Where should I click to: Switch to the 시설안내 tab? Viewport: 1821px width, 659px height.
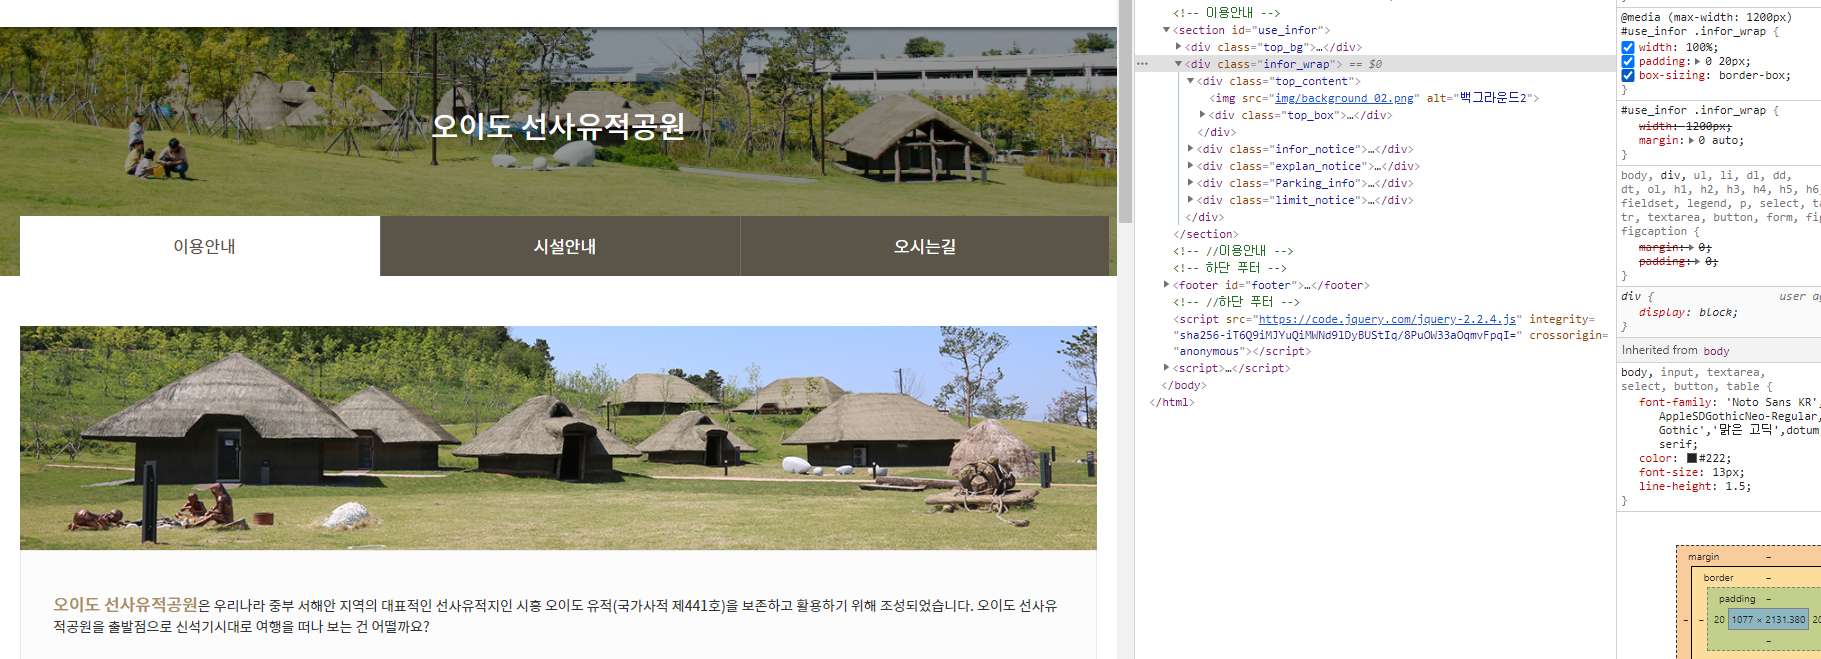coord(560,246)
